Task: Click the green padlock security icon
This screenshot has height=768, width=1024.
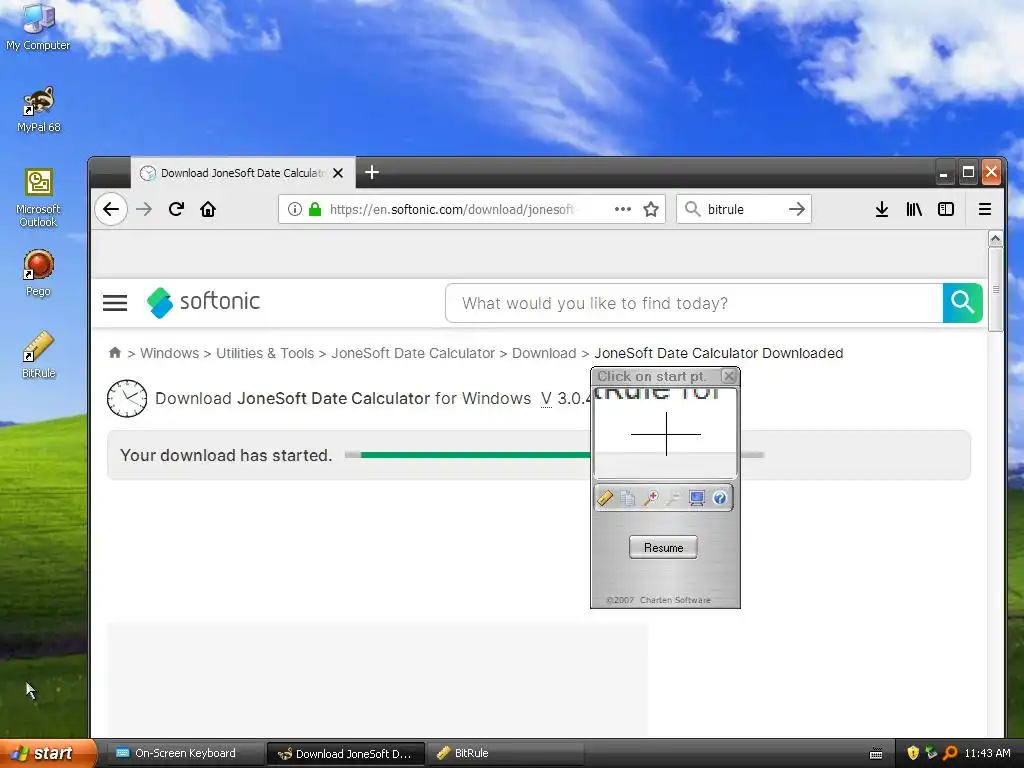Action: [315, 209]
